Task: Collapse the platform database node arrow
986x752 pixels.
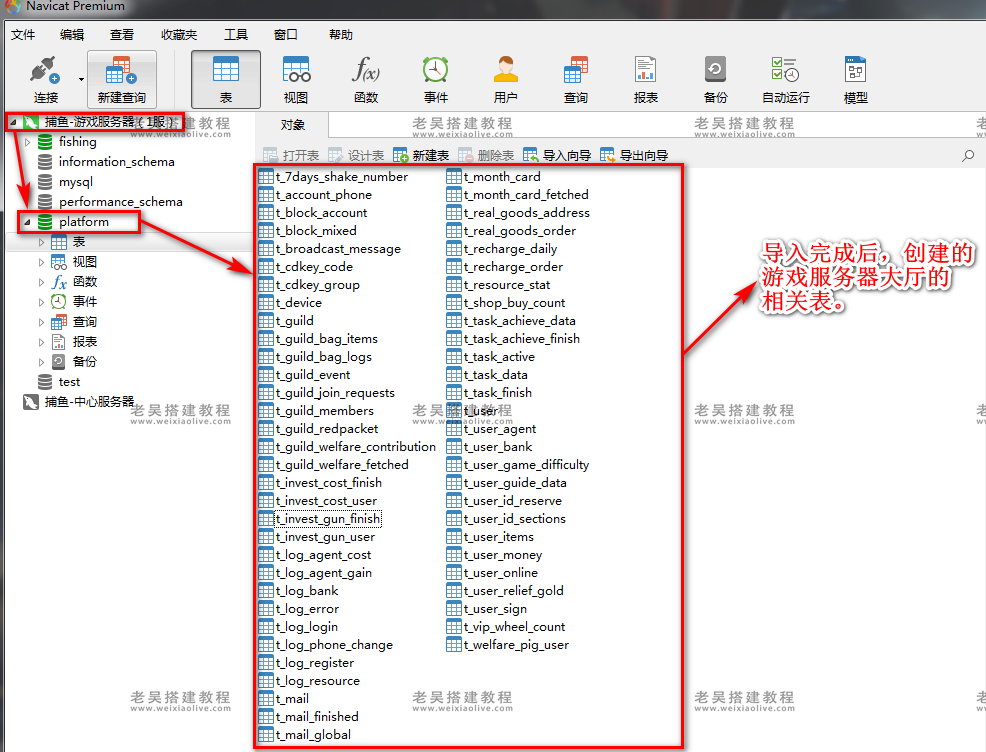Action: point(27,222)
